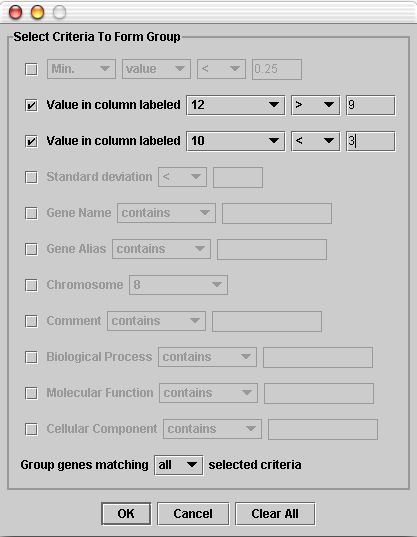Tick the Chromosome checkbox
Viewport: 417px width, 537px height.
tap(31, 285)
